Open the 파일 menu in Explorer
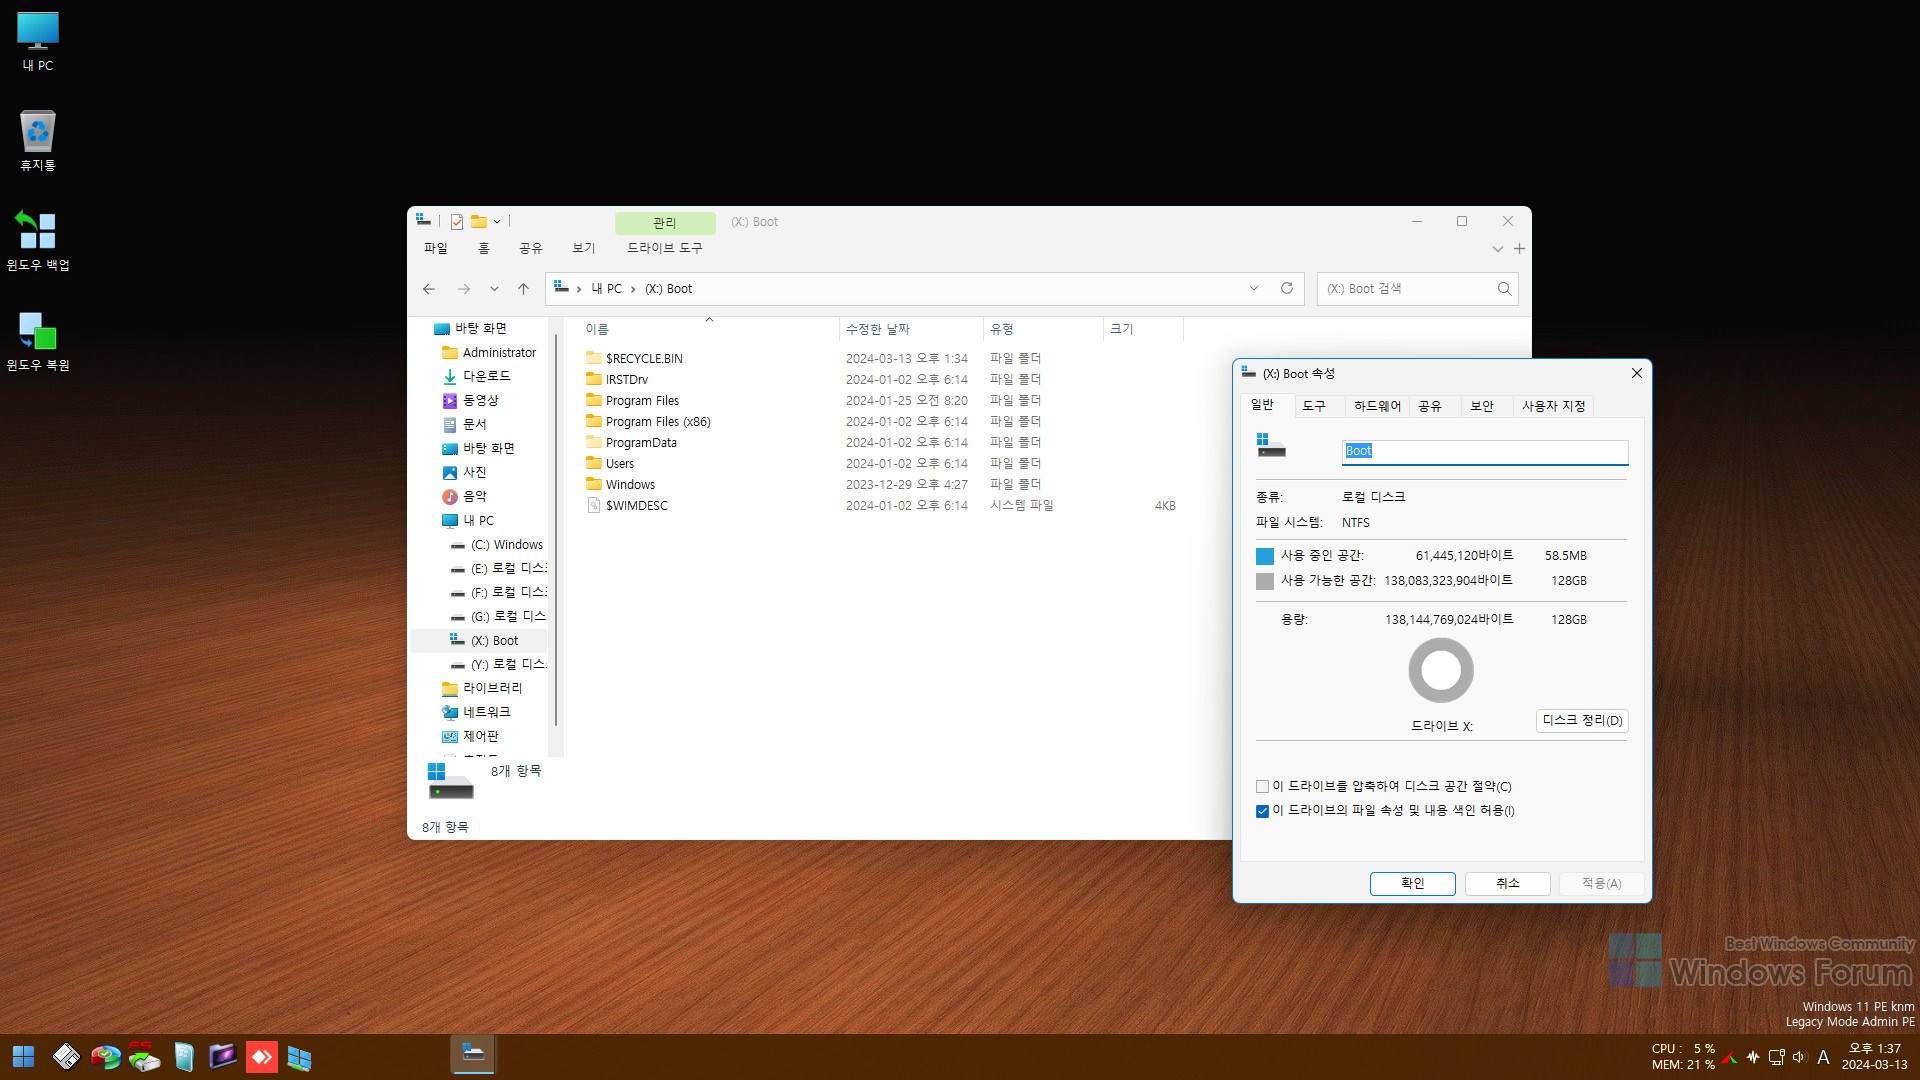This screenshot has height=1080, width=1920. pos(436,248)
